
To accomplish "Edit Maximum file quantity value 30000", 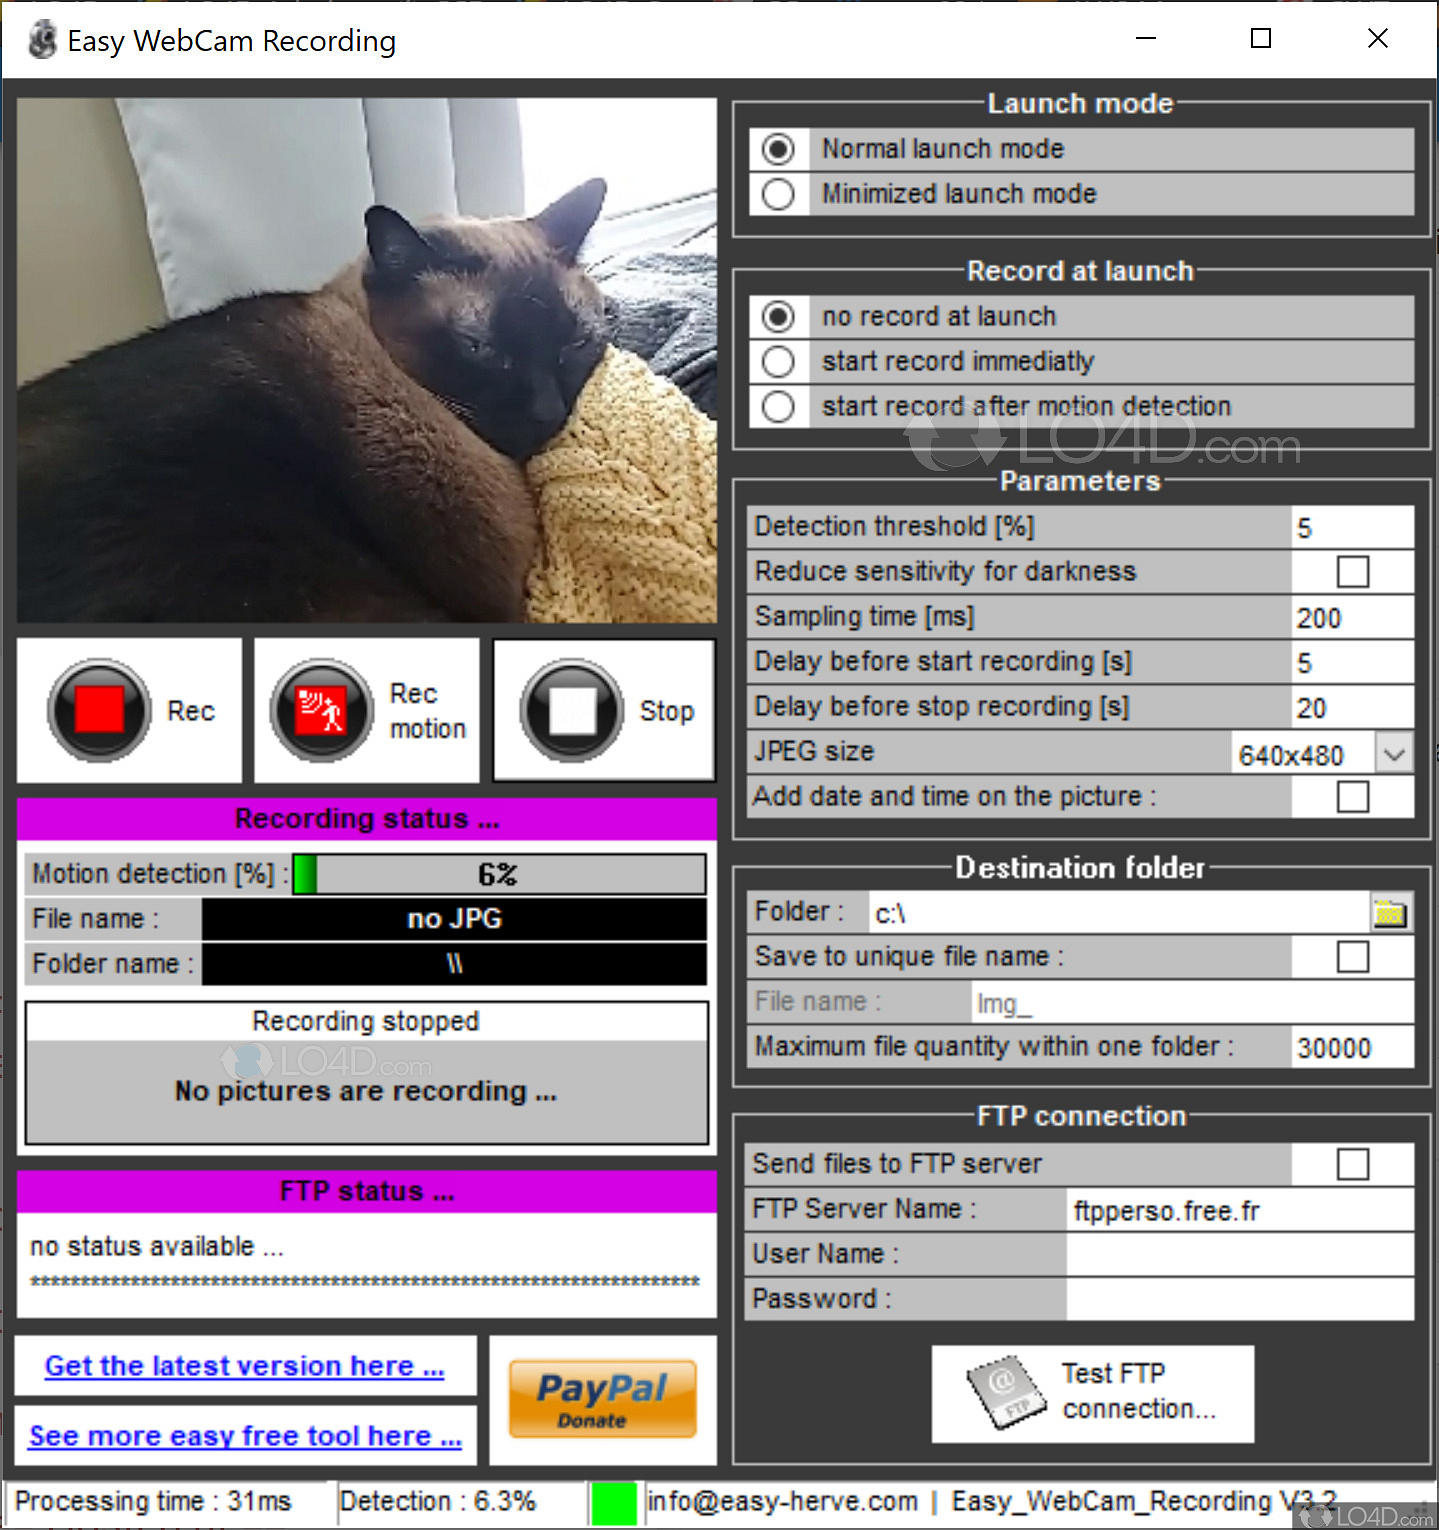I will coord(1352,1047).
